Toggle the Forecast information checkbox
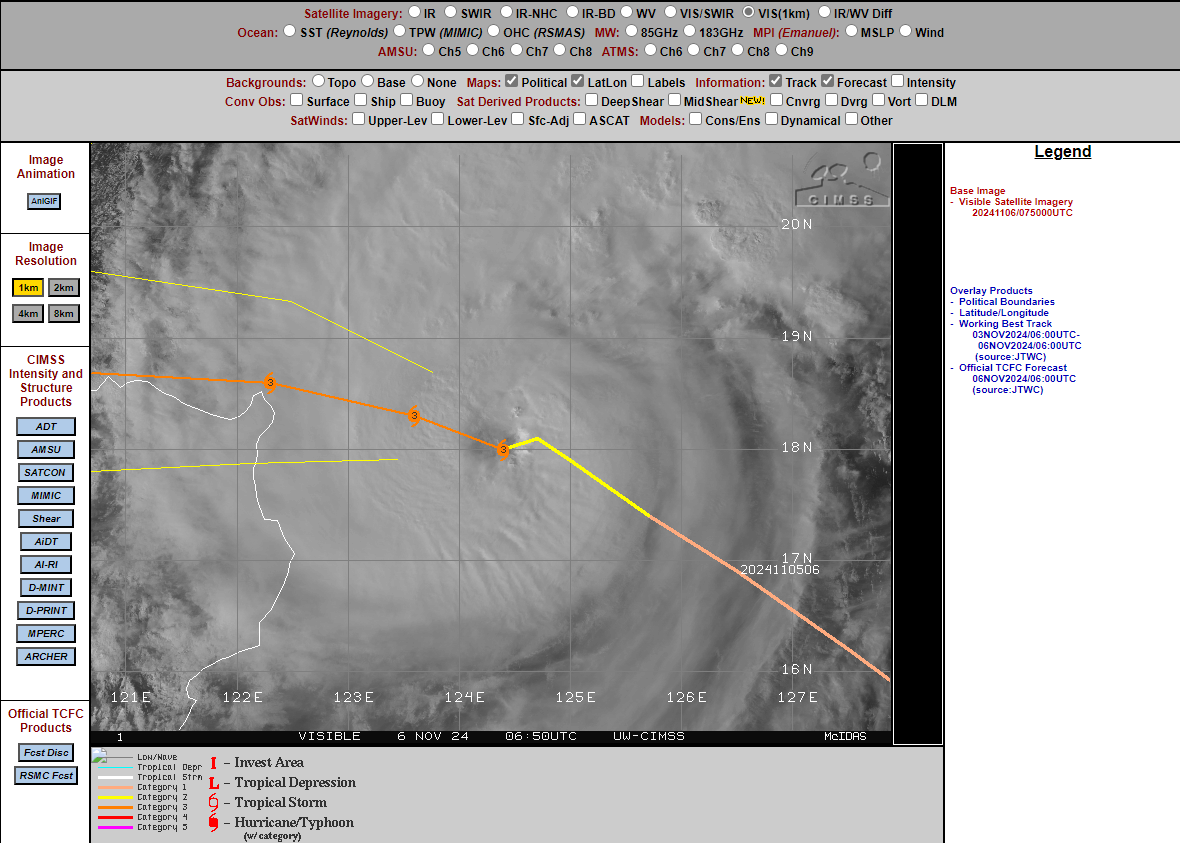This screenshot has height=843, width=1180. 827,81
